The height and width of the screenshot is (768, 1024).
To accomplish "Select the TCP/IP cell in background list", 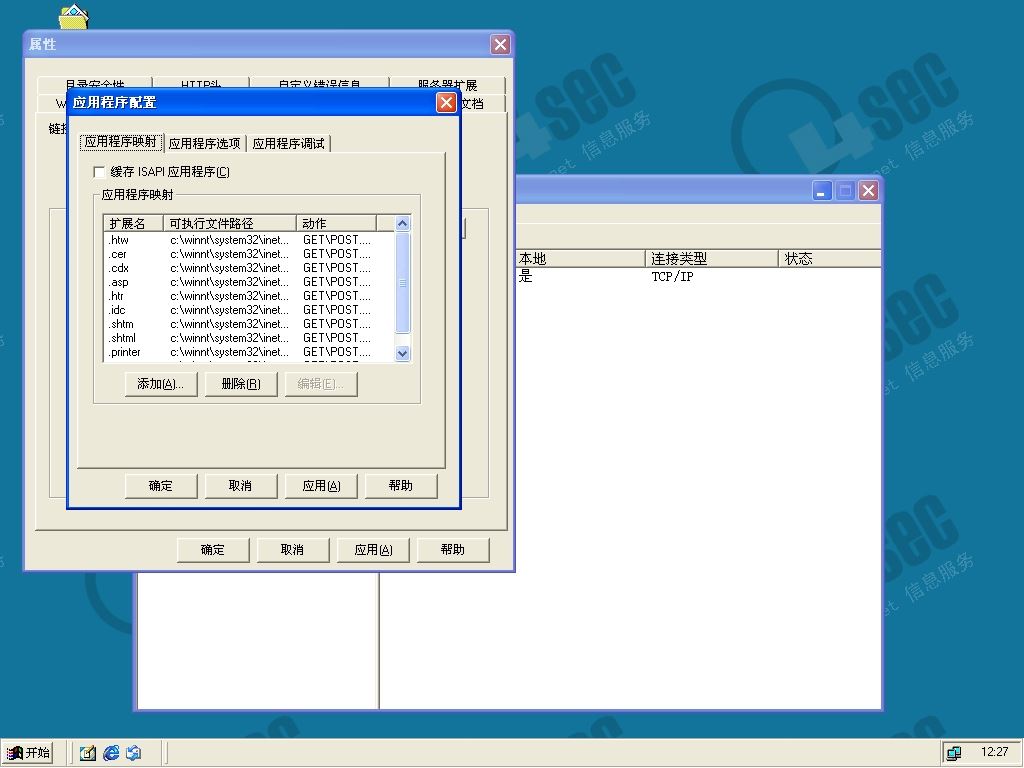I will coord(673,277).
